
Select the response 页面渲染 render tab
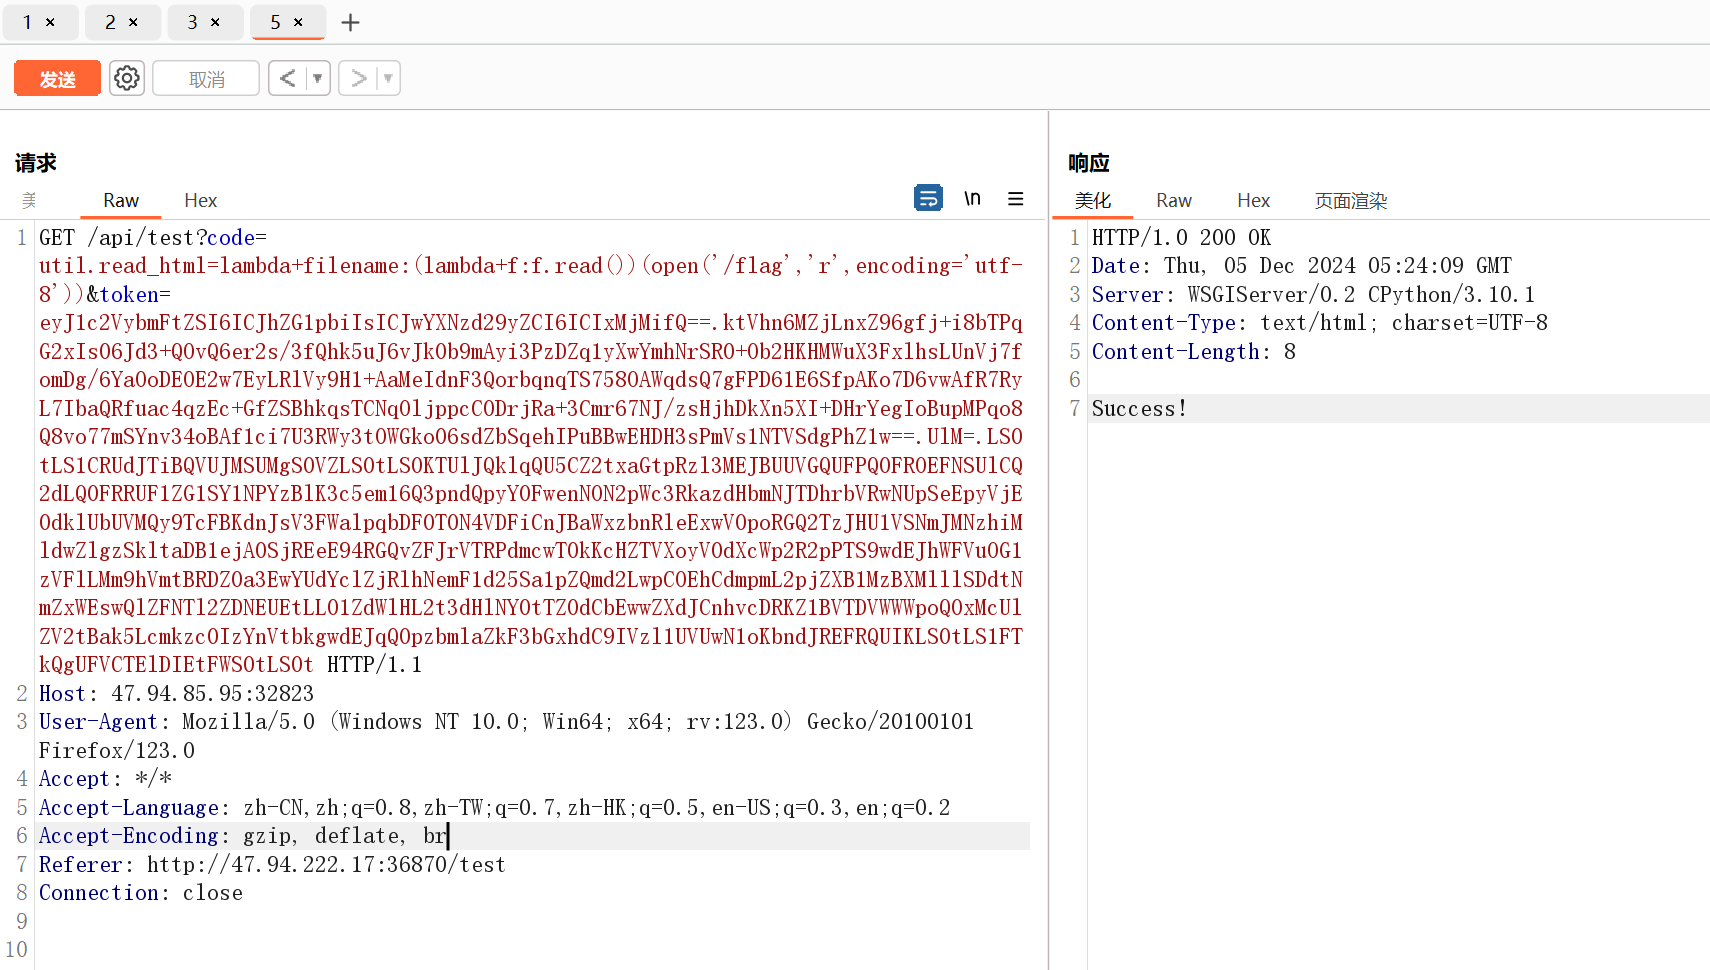[1351, 200]
